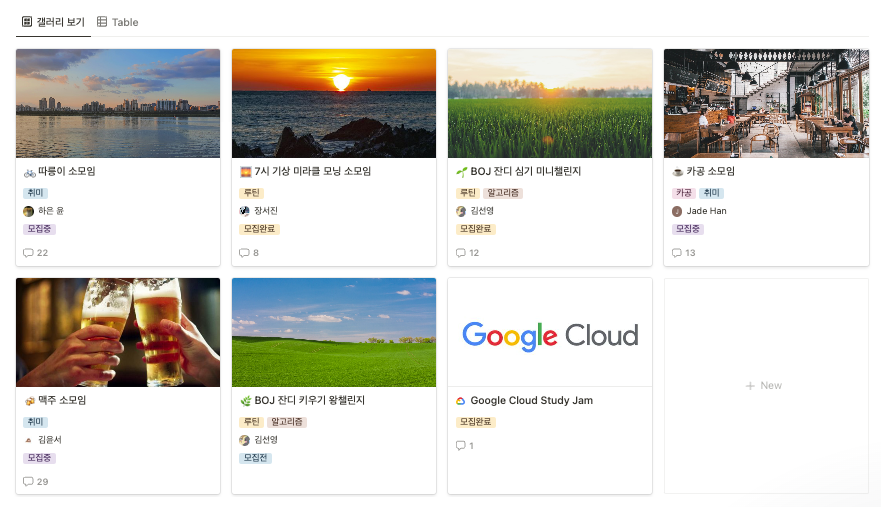Open the green grass field cover image
The height and width of the screenshot is (507, 881).
pos(550,103)
